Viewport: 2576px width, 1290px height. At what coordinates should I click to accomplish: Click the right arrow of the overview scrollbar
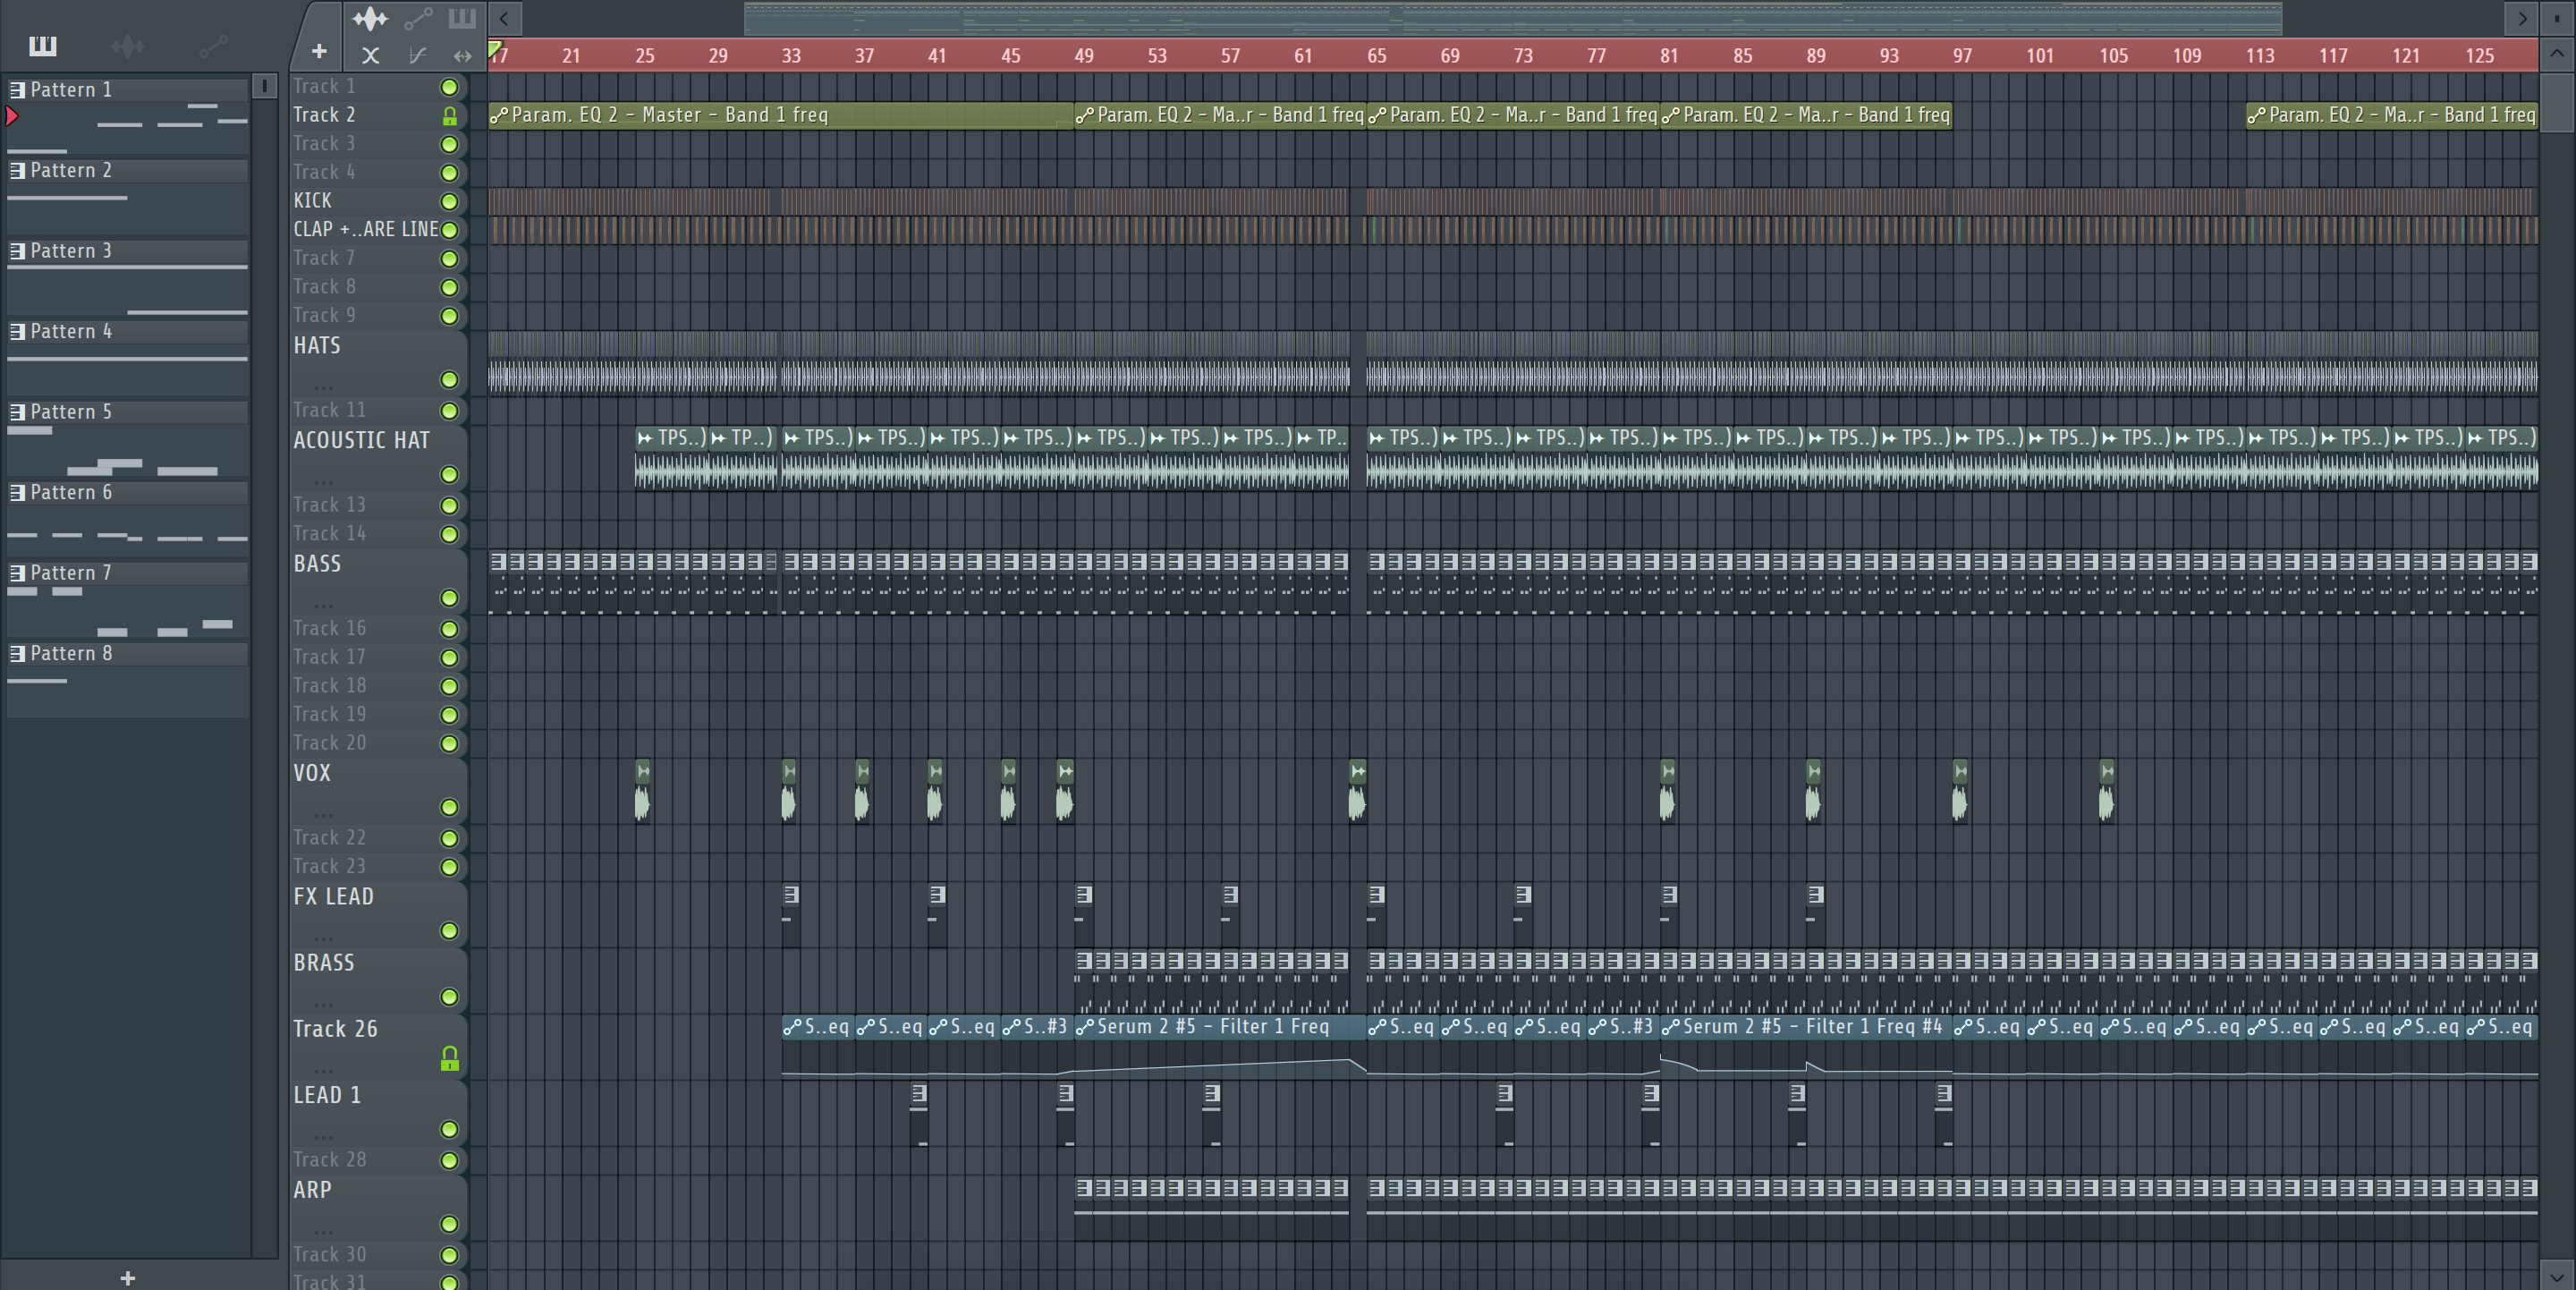[x=2522, y=17]
